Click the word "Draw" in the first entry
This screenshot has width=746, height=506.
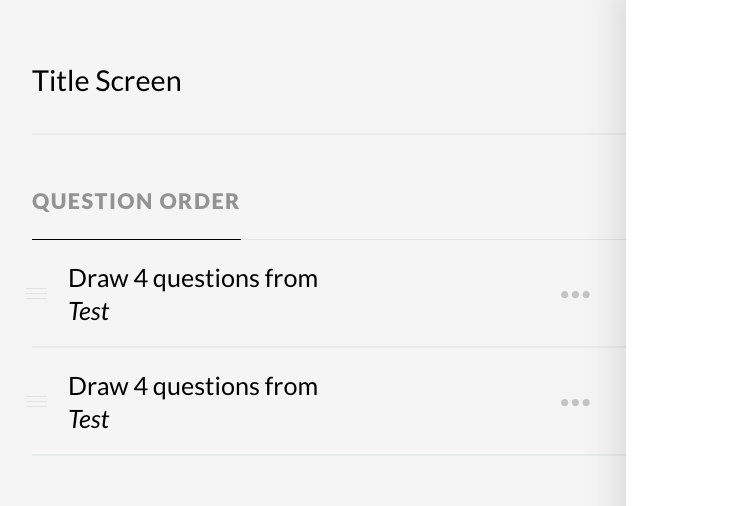click(x=97, y=279)
